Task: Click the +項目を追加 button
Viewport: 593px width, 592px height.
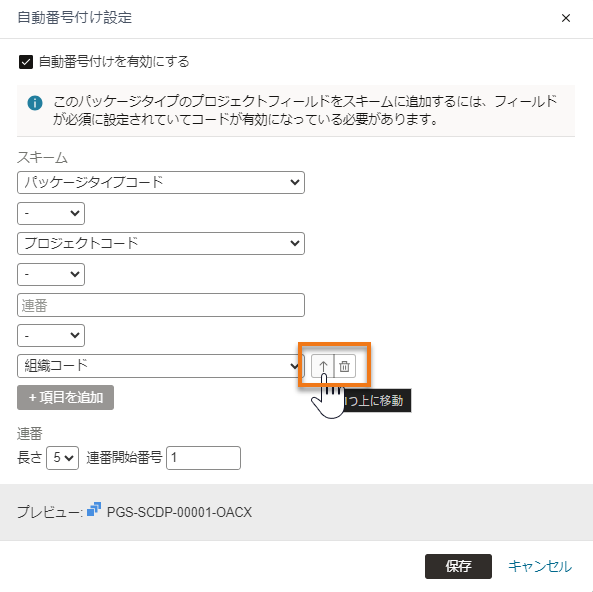Action: pyautogui.click(x=65, y=397)
